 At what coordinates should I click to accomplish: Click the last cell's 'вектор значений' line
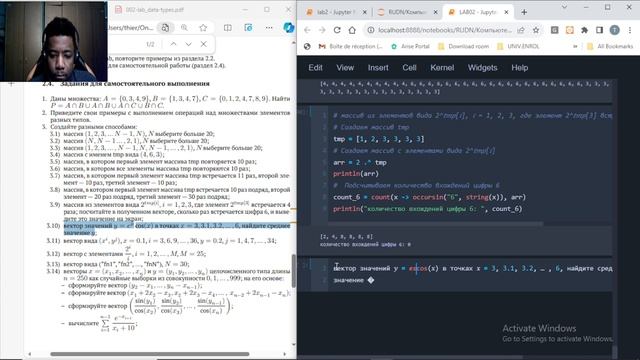click(473, 269)
